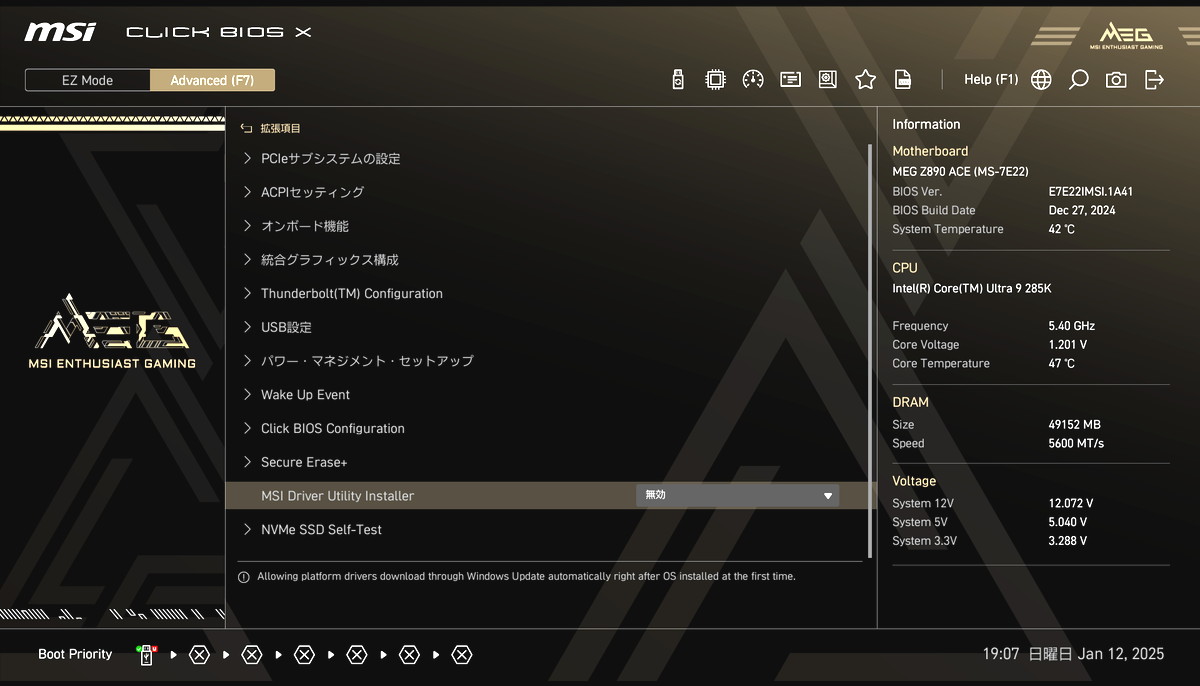1200x686 pixels.
Task: Click Frequency value 5.40 GHz
Action: 1071,326
